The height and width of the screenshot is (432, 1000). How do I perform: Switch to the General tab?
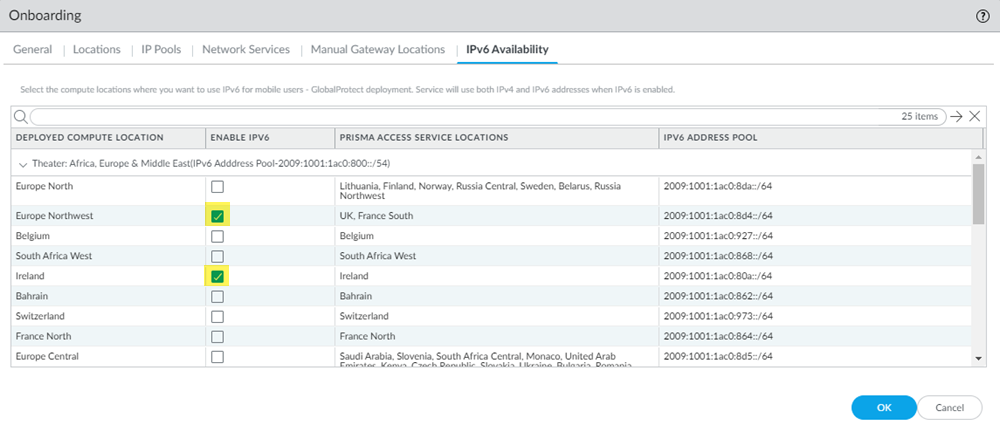click(33, 49)
